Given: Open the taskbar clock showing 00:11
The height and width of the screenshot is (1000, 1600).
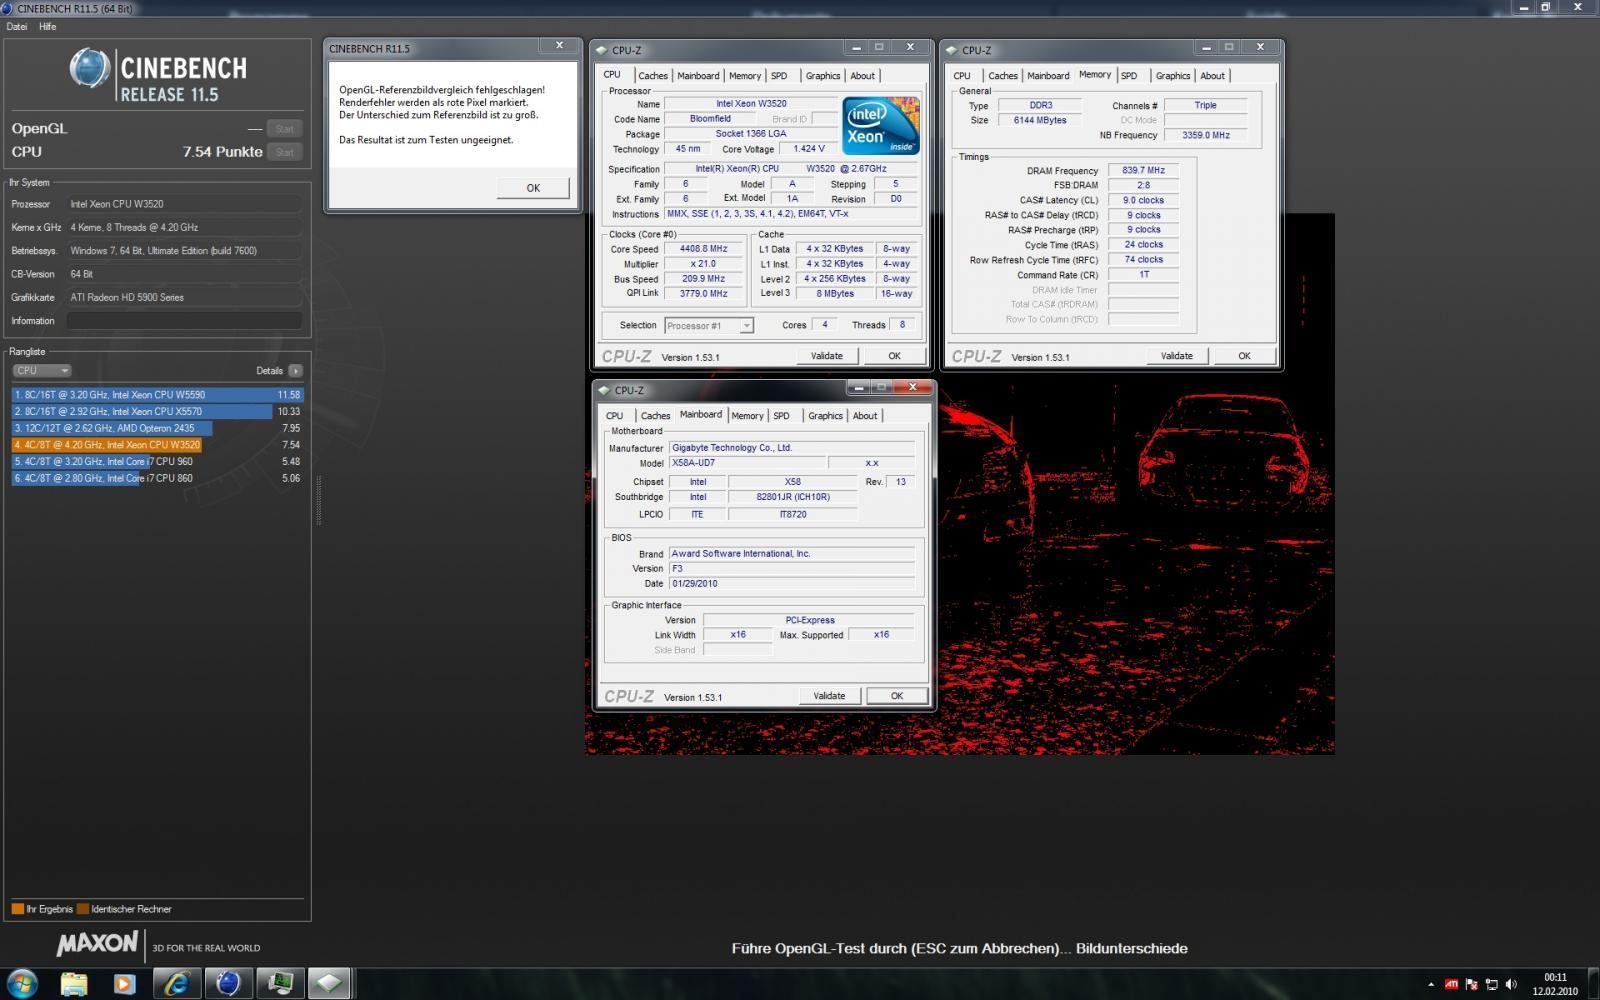Looking at the screenshot, I should pos(1555,985).
